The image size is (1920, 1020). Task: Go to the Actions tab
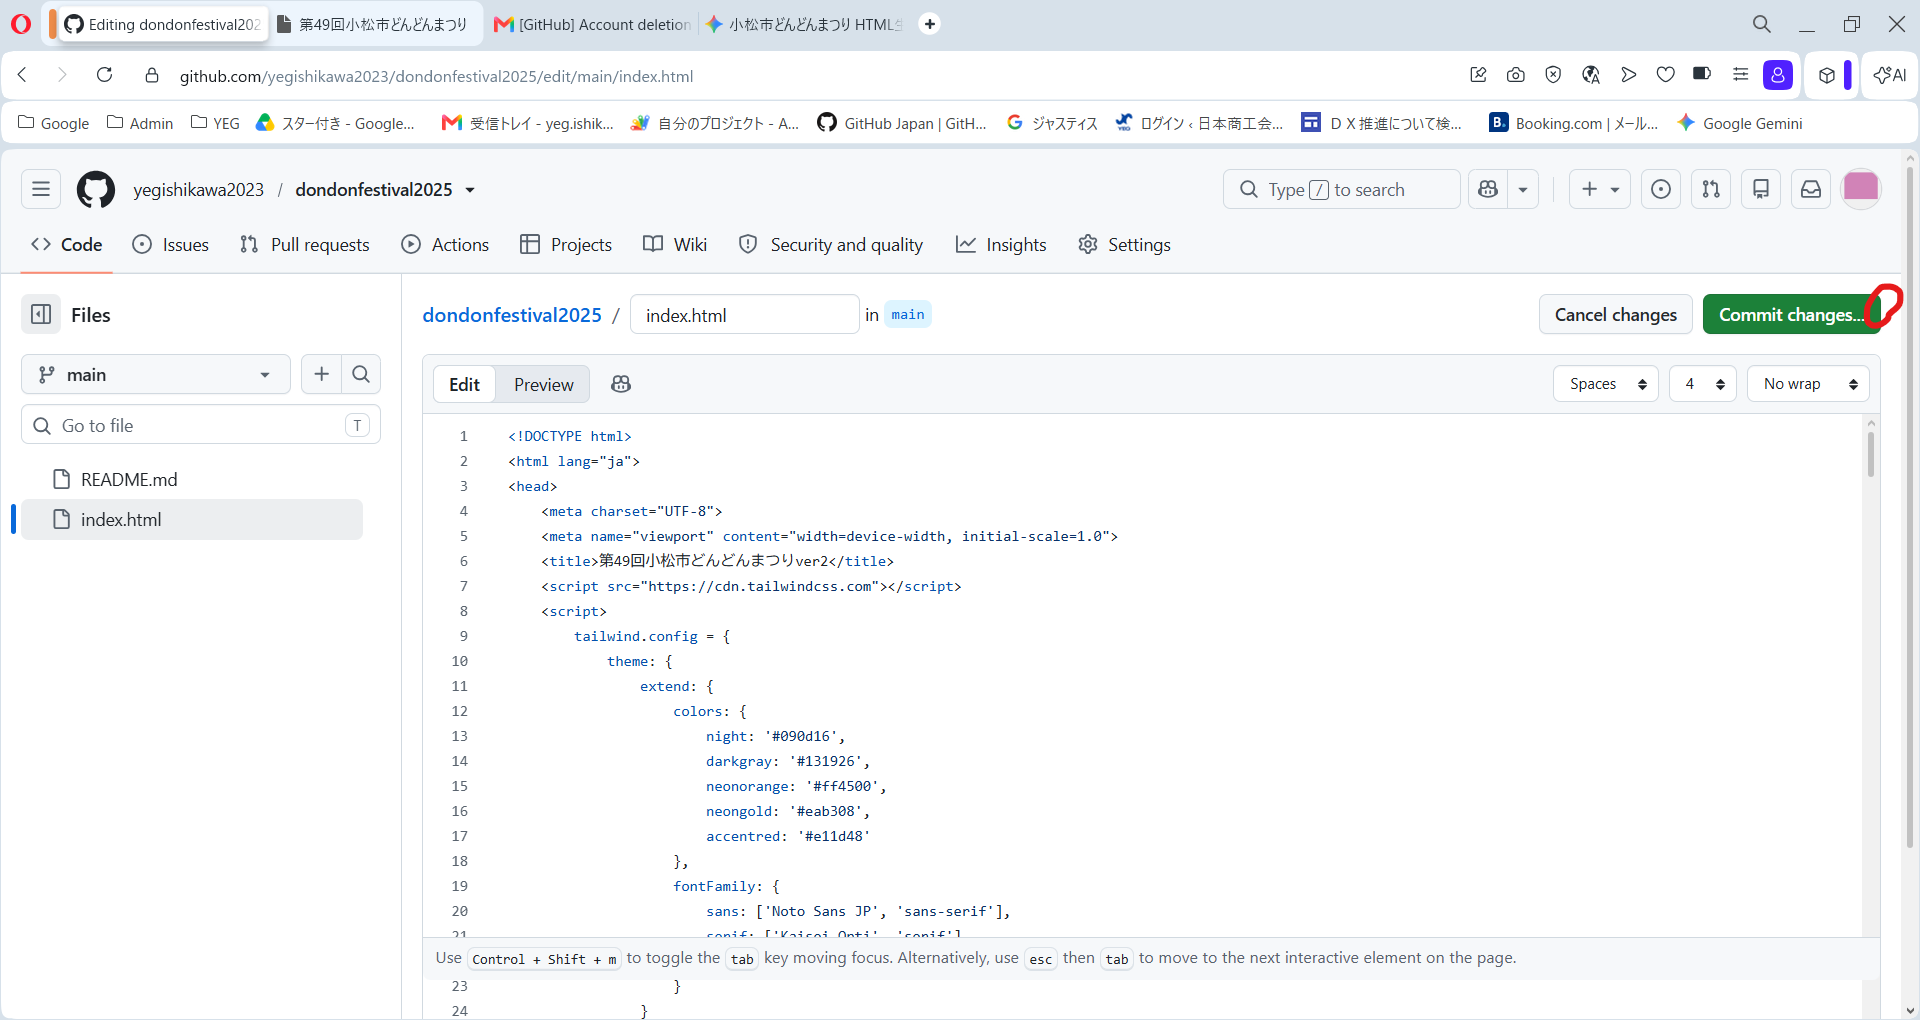445,245
